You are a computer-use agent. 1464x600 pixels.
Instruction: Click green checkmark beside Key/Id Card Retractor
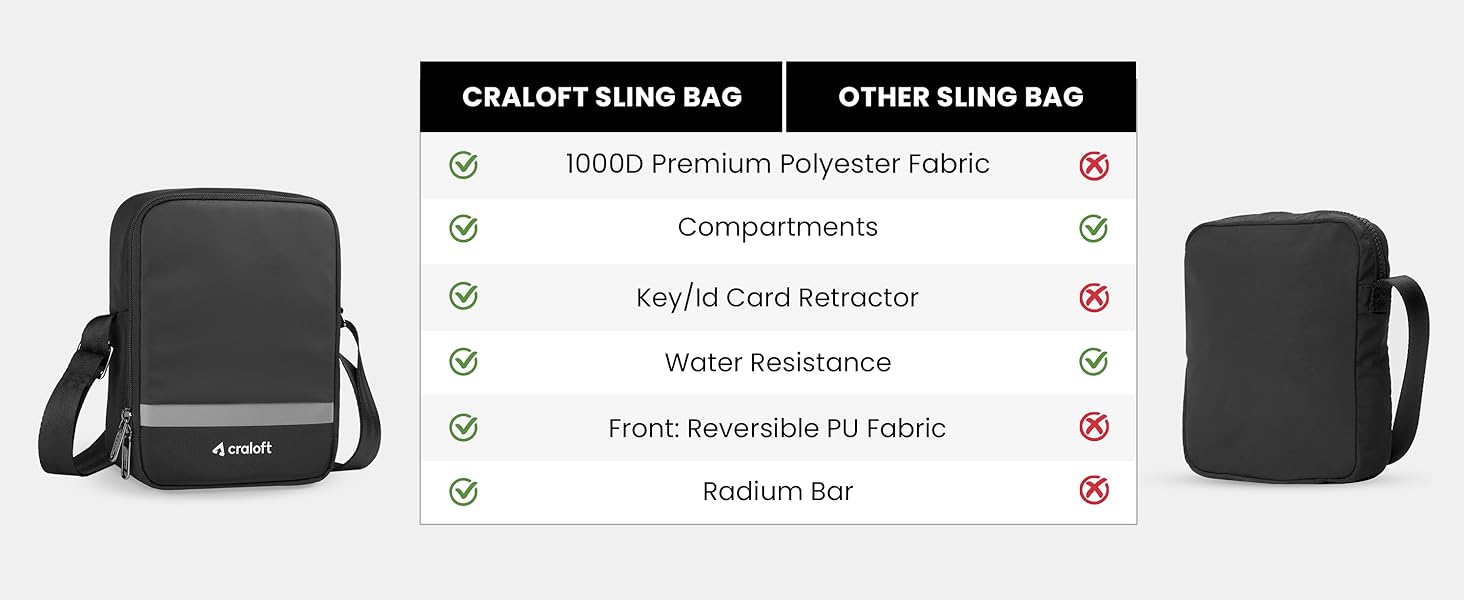[x=463, y=297]
